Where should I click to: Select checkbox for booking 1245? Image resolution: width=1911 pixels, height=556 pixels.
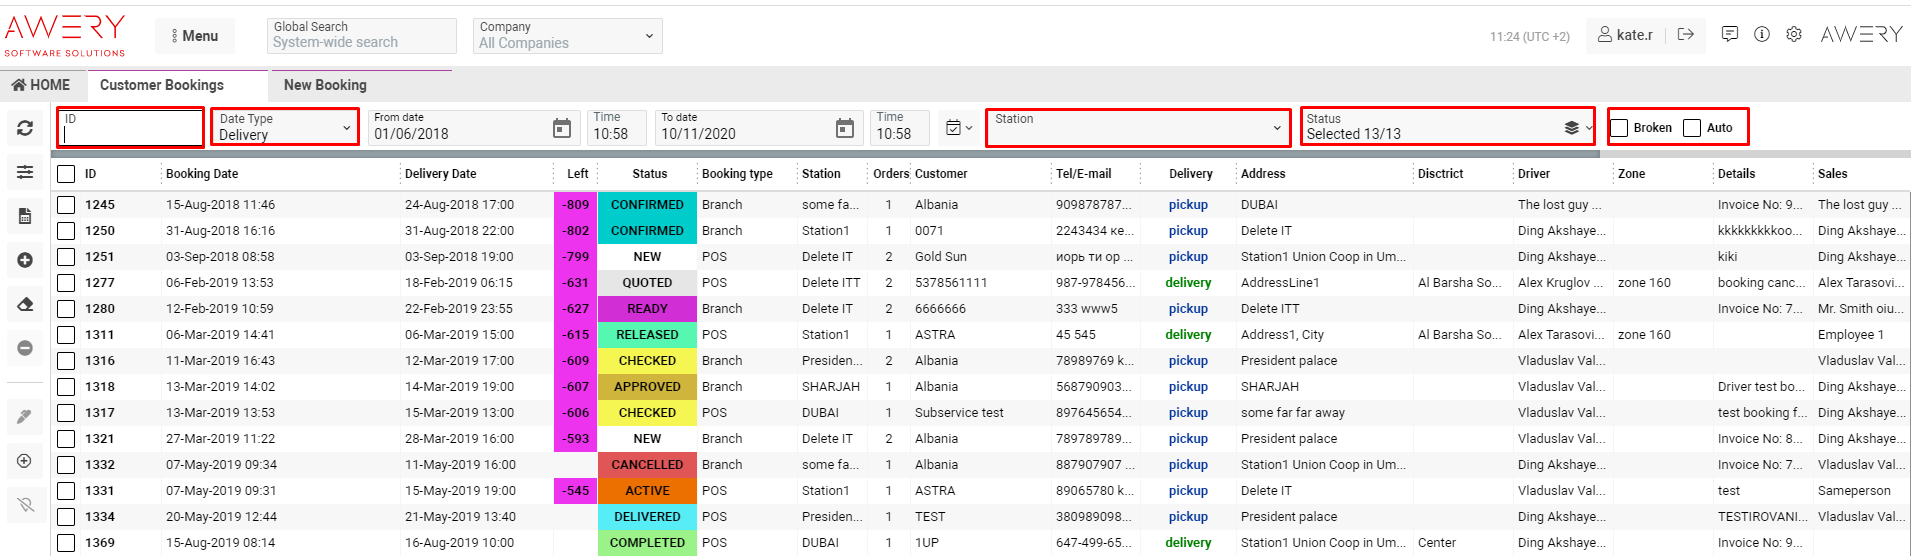66,205
